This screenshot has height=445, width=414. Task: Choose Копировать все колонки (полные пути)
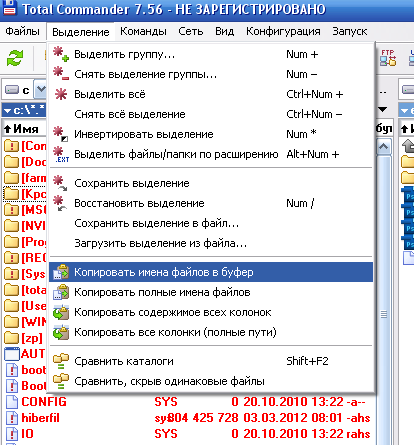211,332
